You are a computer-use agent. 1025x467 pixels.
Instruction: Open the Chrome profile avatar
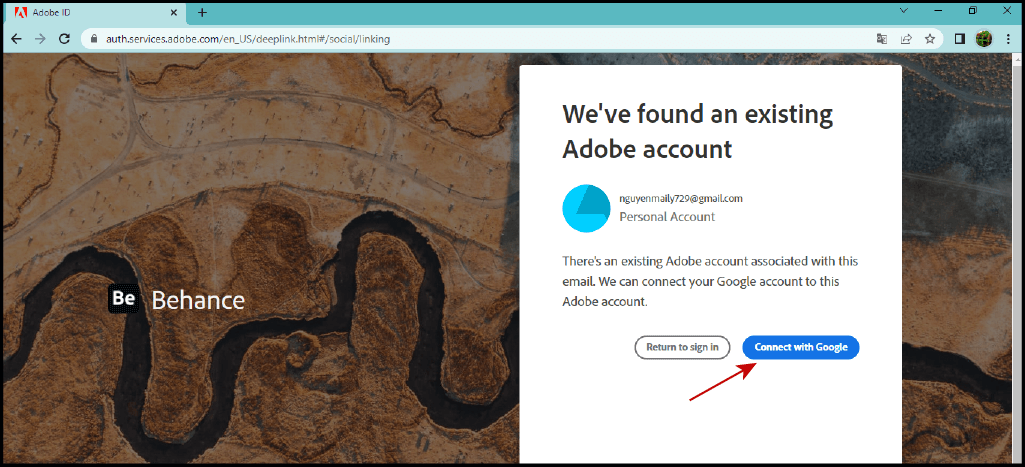click(983, 39)
